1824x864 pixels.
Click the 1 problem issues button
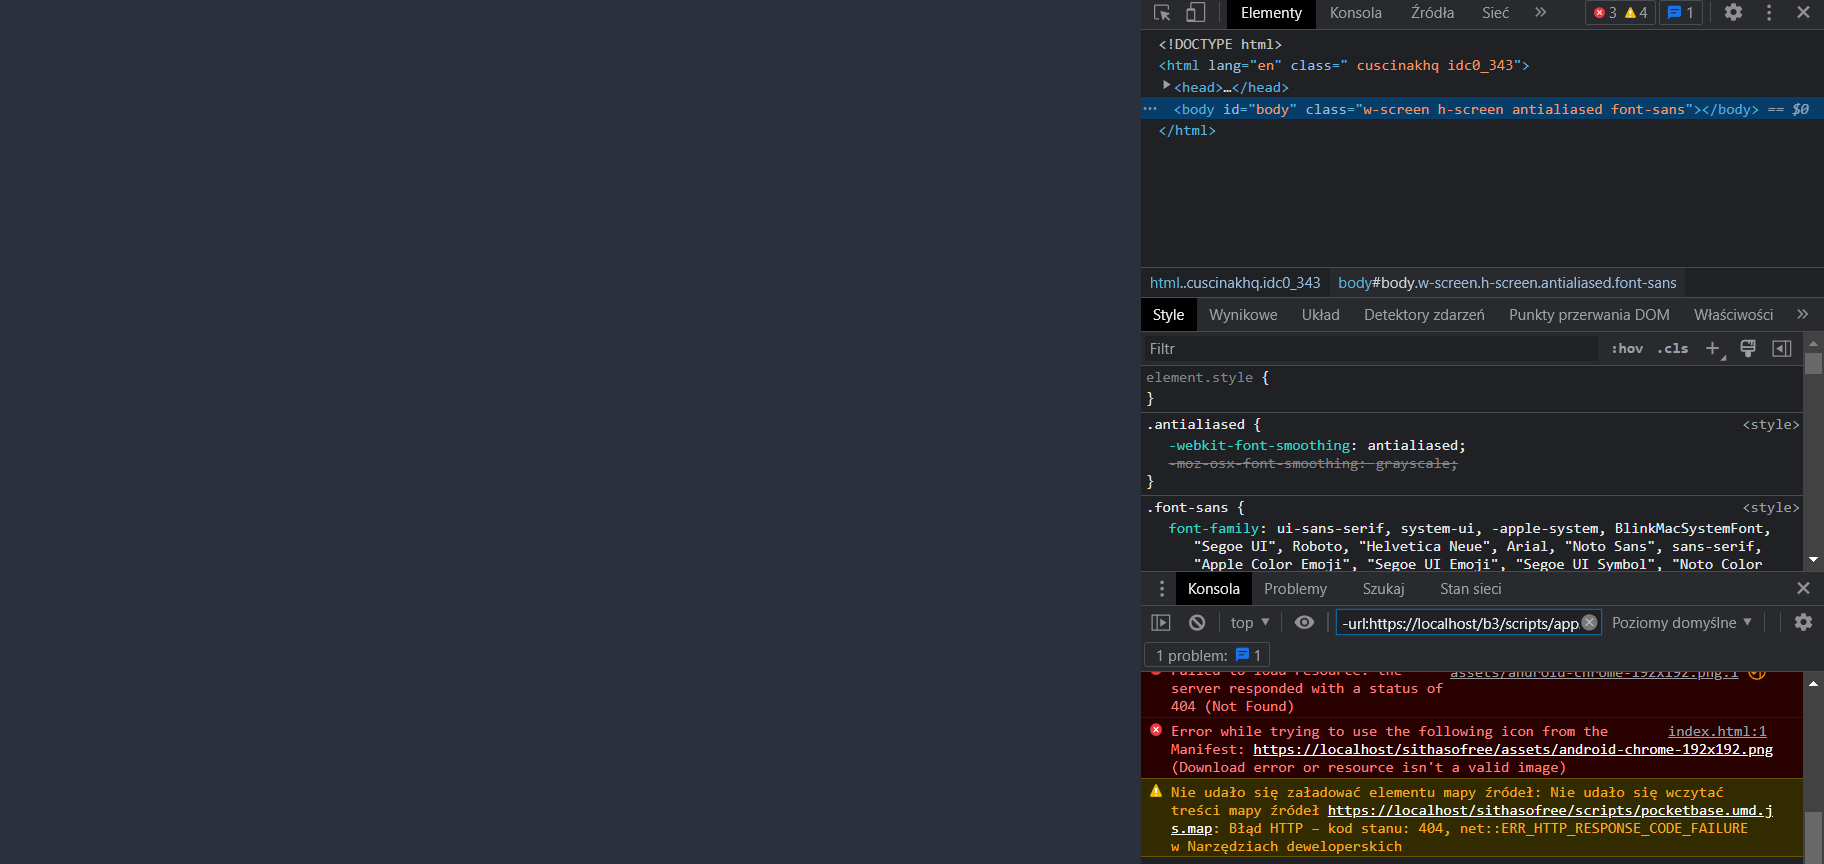(x=1207, y=655)
